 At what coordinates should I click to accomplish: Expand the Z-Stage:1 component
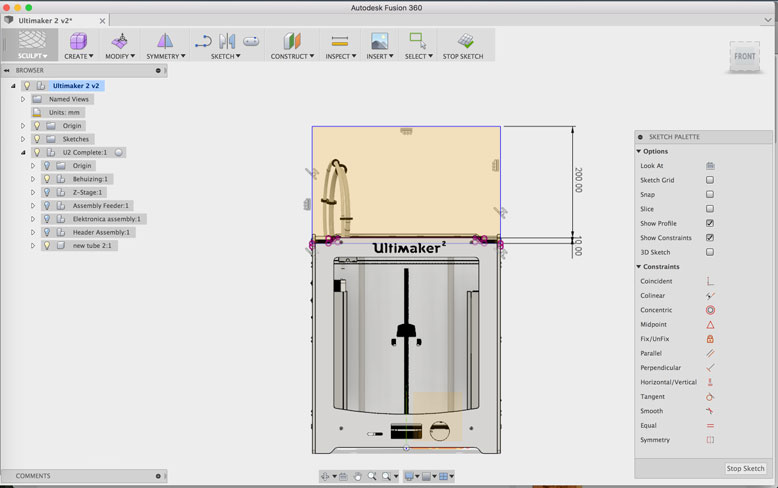click(33, 192)
